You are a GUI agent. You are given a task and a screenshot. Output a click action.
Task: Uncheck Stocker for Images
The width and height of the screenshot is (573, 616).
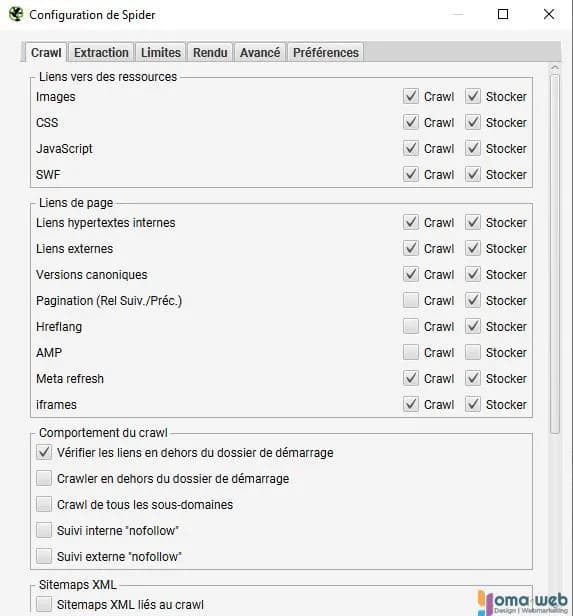(473, 96)
